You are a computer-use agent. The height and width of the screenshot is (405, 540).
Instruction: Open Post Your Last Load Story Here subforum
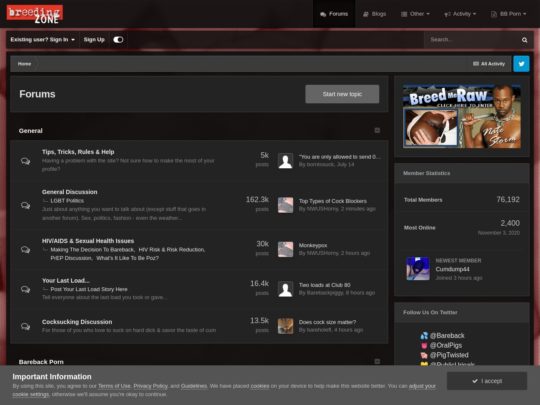coord(89,289)
